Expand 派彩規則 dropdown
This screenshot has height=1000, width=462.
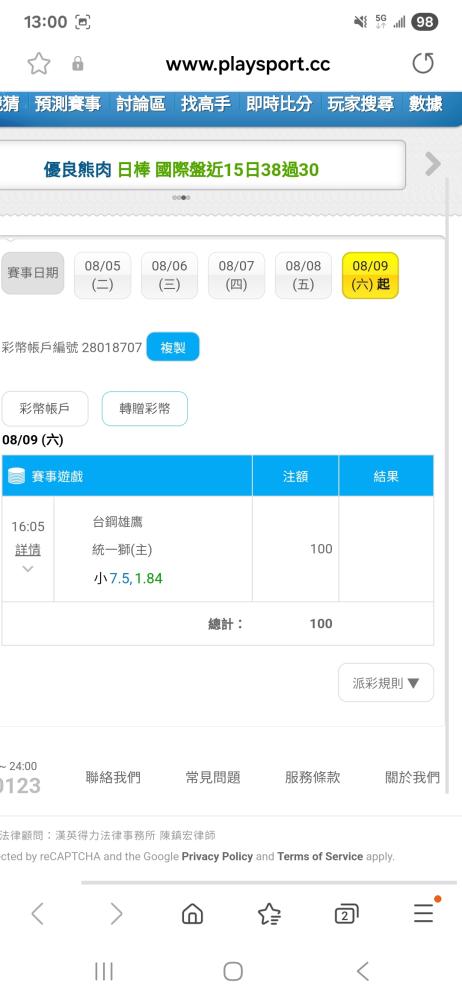tap(386, 683)
